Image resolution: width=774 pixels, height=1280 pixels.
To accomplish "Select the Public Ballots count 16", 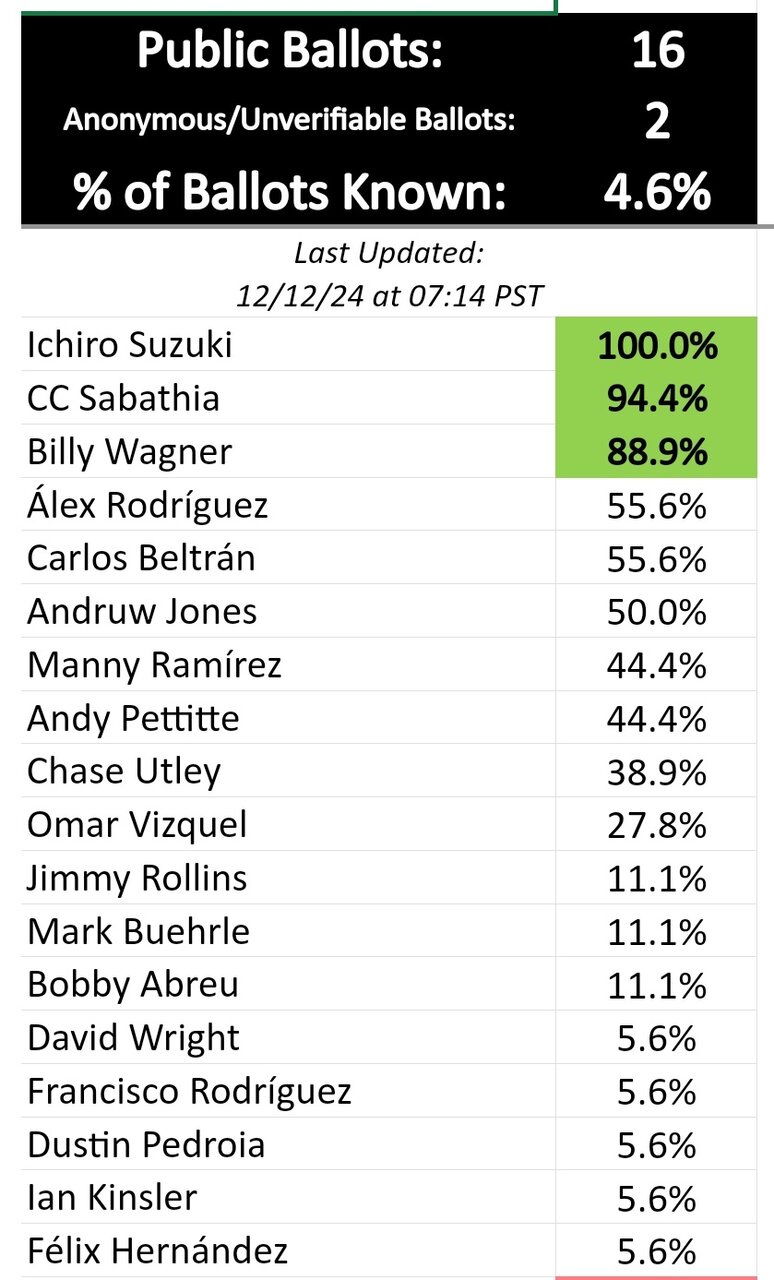I will pyautogui.click(x=657, y=52).
